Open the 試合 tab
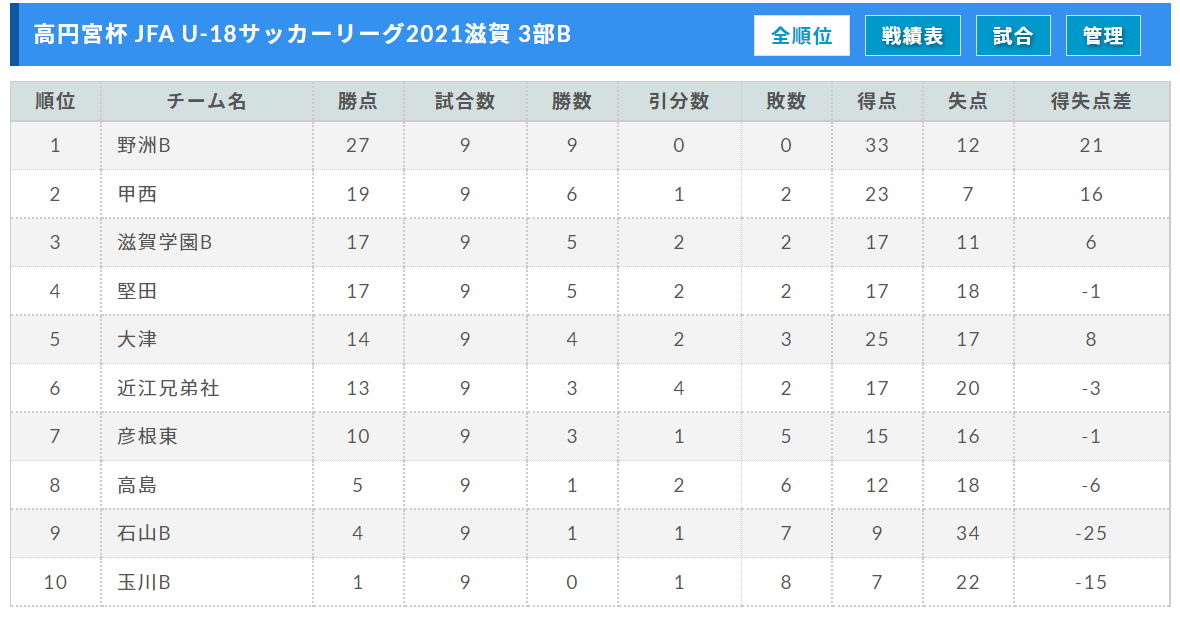Screen dimensions: 1180x618 click(x=1013, y=35)
